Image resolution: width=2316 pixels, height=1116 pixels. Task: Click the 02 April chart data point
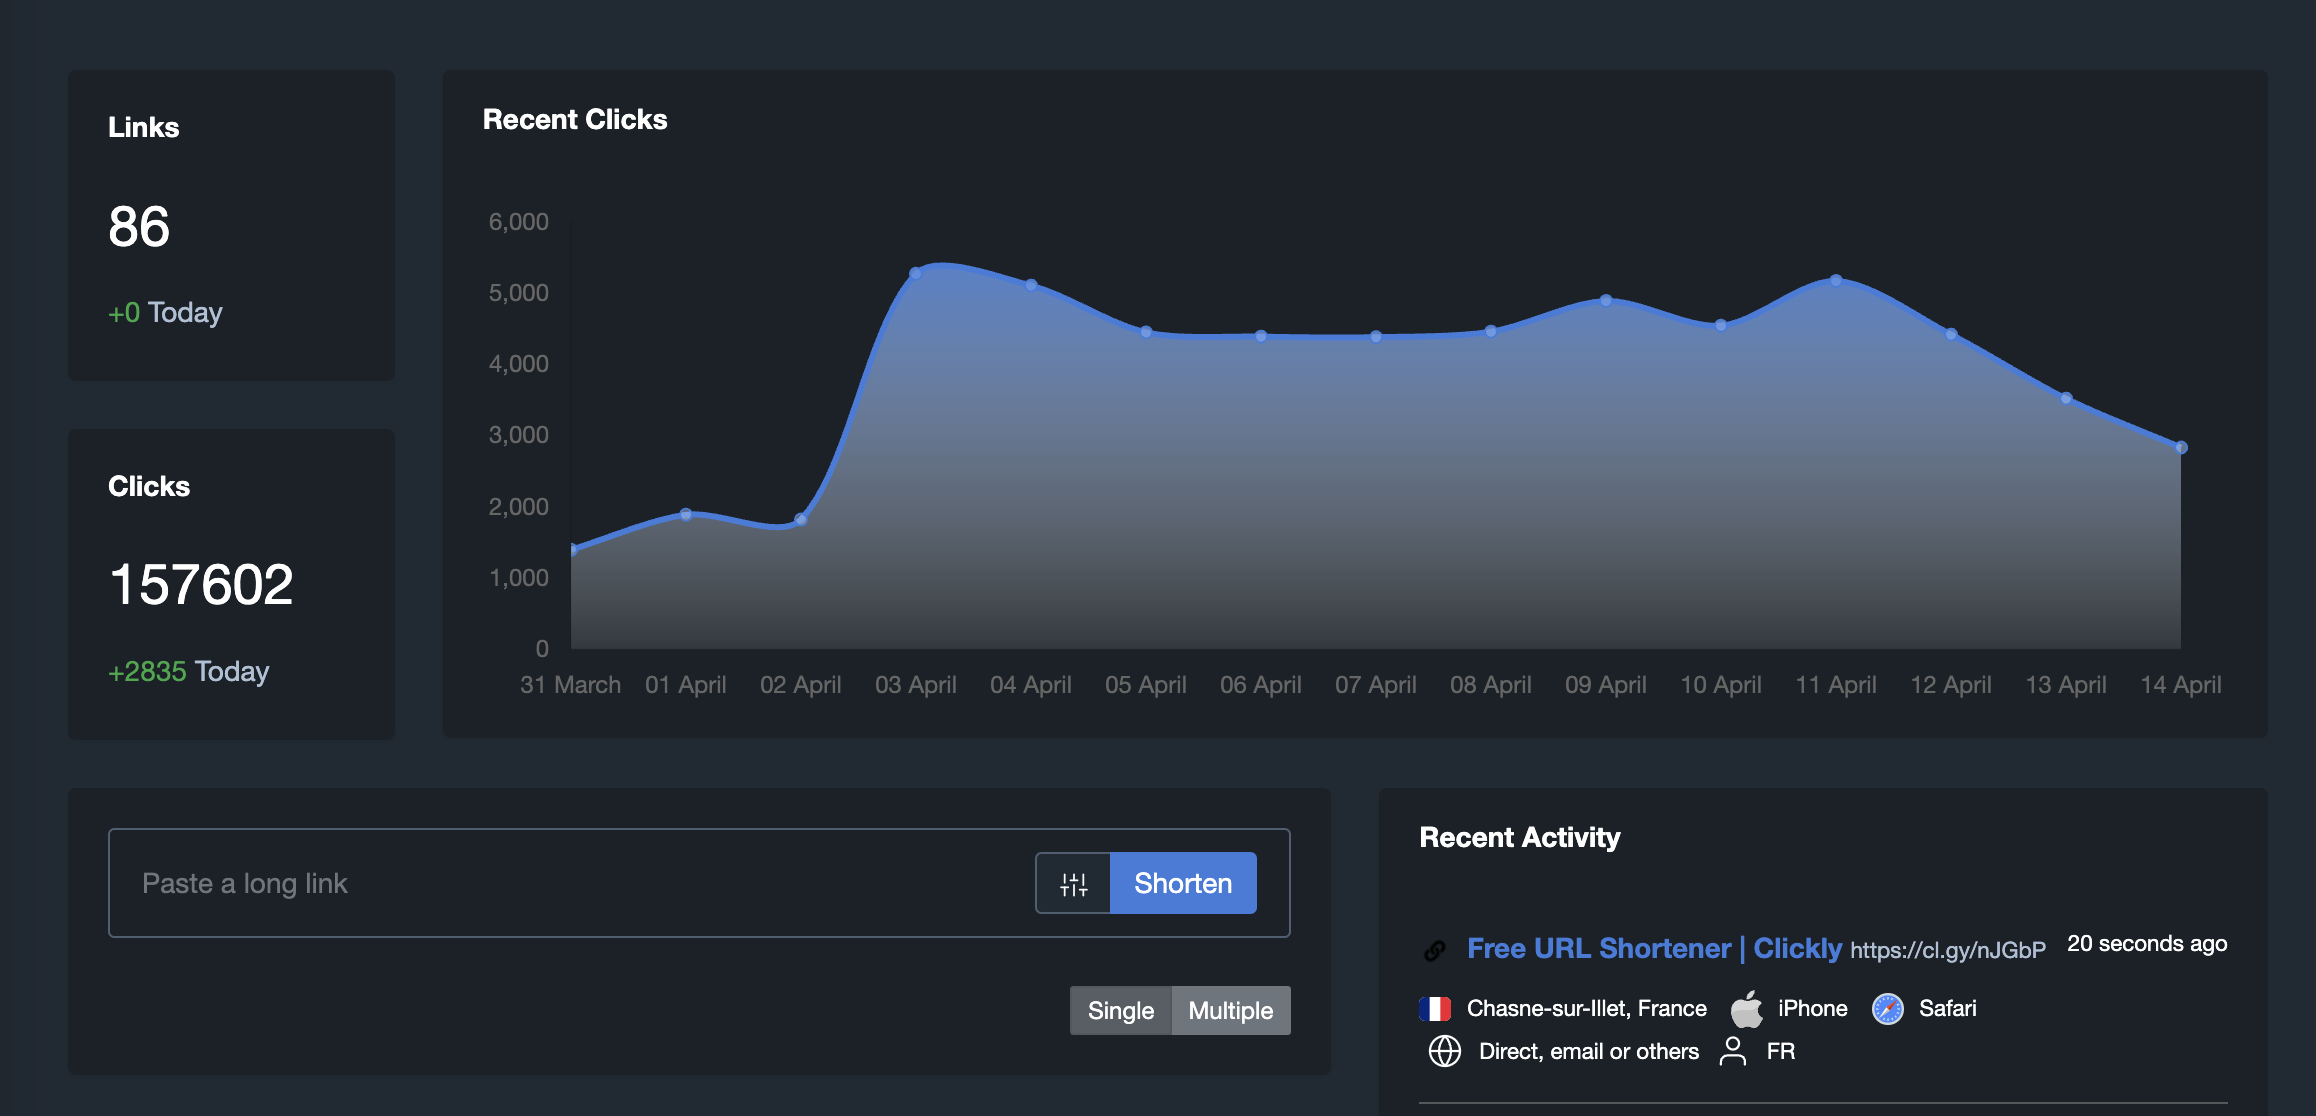(801, 519)
